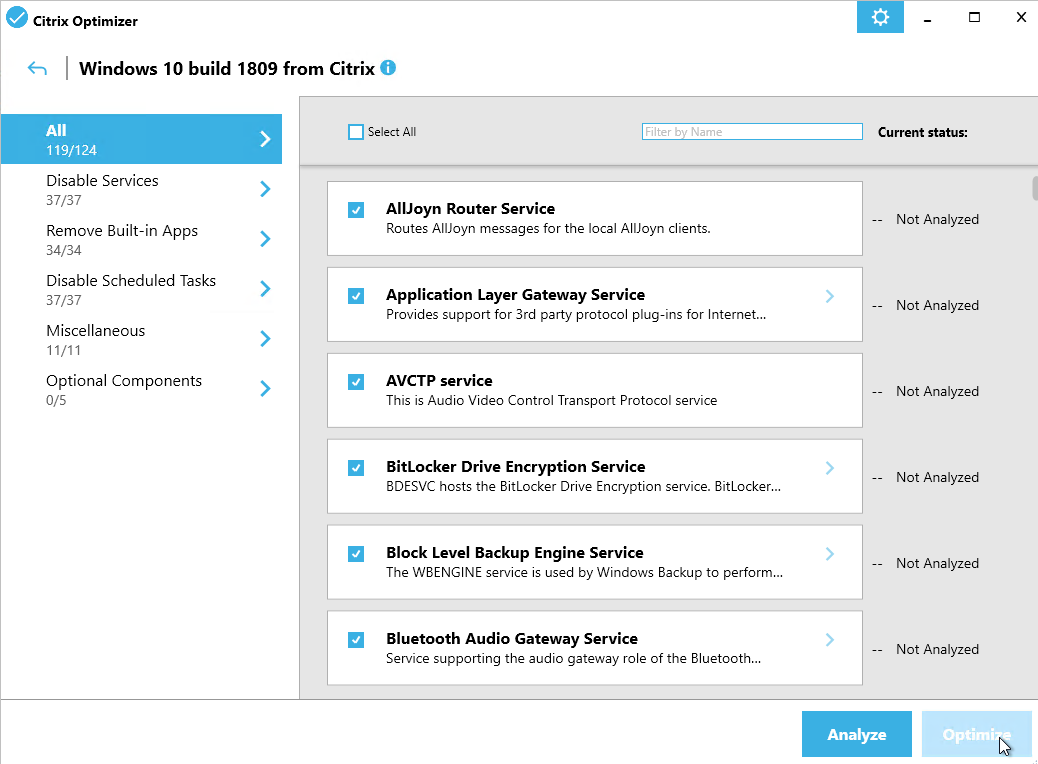Click the AllJoyn Router Service title
The image size is (1038, 764).
pos(471,209)
